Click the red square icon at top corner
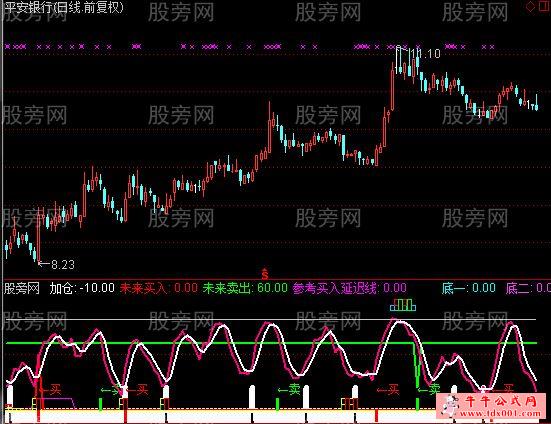The height and width of the screenshot is (424, 551). tap(544, 6)
